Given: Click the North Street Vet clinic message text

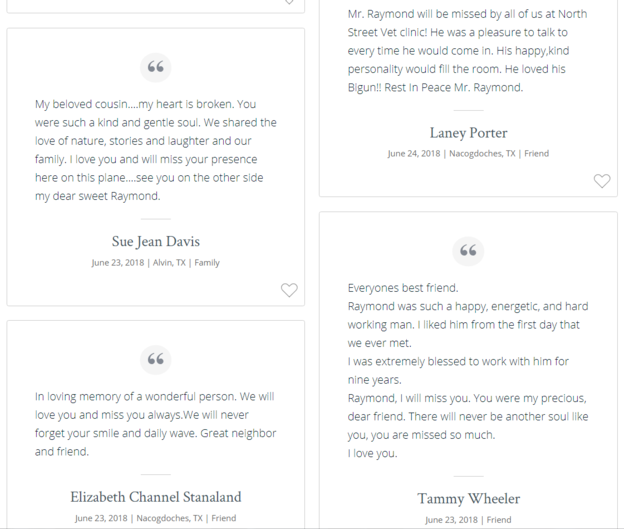Looking at the screenshot, I should [468, 51].
